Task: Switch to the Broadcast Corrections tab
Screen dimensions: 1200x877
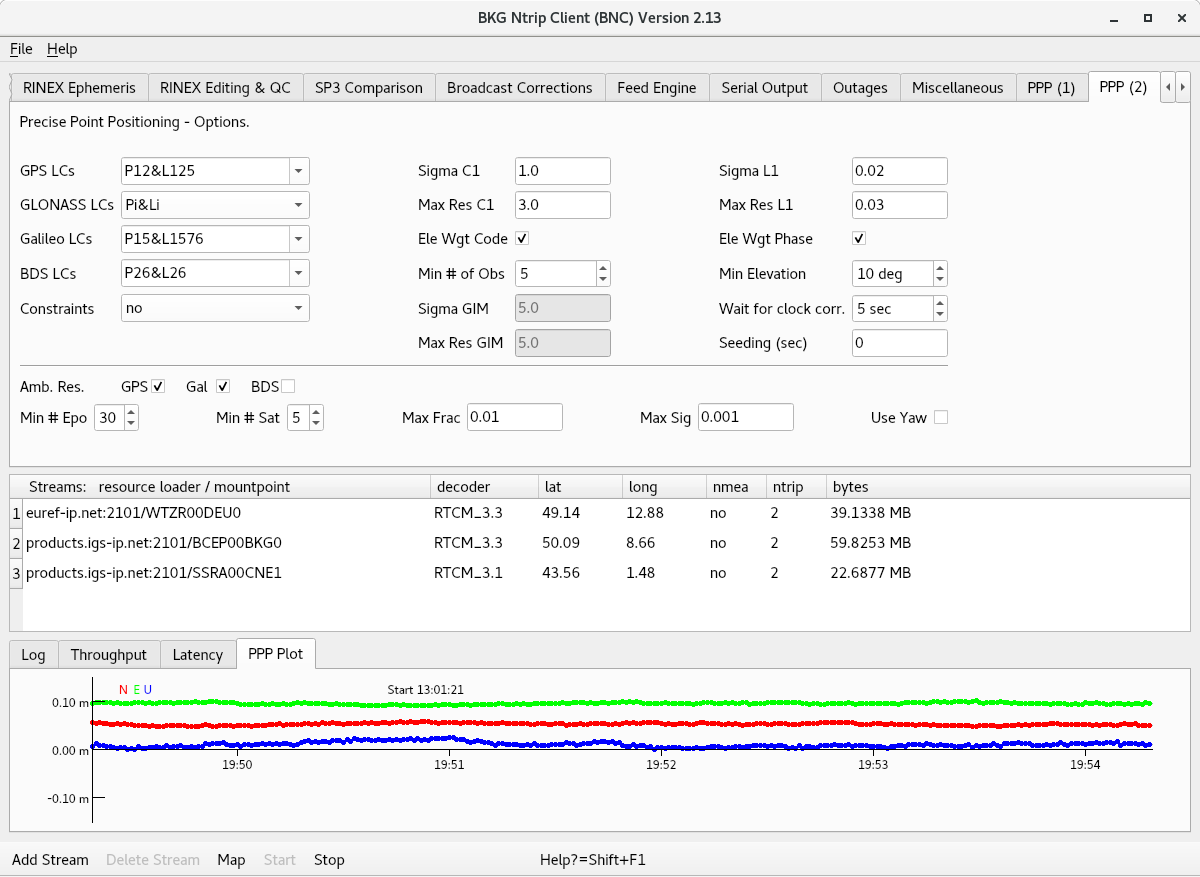Action: (x=519, y=88)
